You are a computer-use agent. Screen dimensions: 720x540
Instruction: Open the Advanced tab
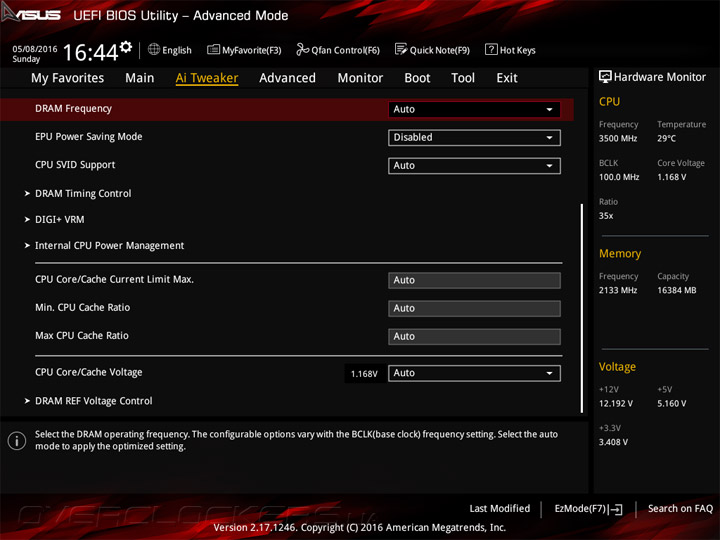pos(287,78)
